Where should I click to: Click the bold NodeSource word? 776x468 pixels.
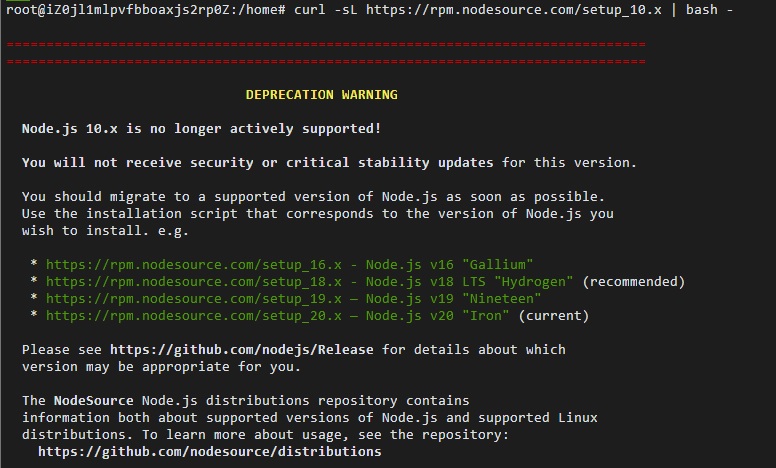tap(94, 401)
